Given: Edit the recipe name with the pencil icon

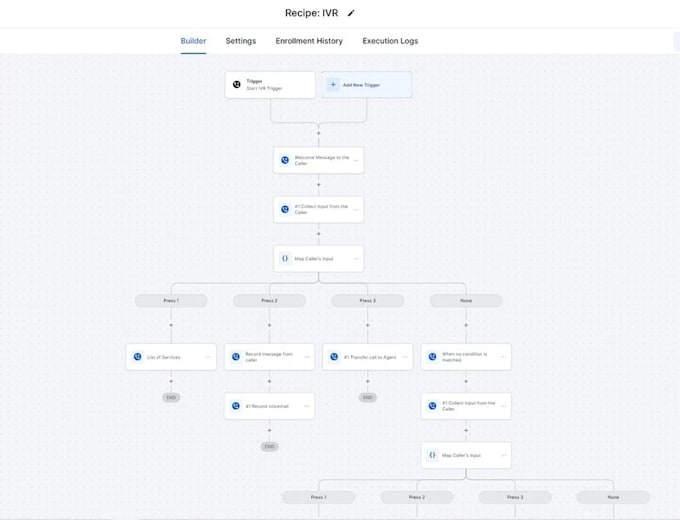Looking at the screenshot, I should click(x=351, y=13).
